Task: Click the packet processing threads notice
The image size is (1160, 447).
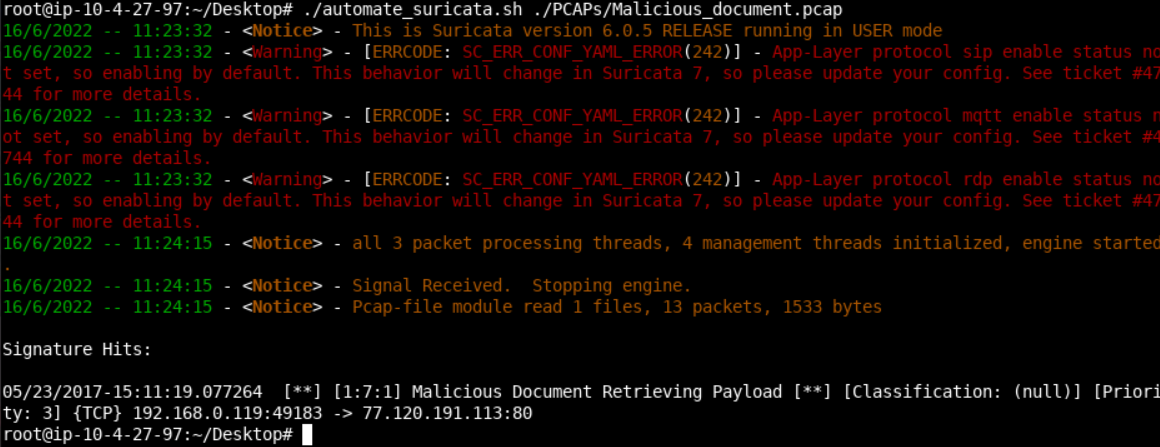Action: point(756,243)
